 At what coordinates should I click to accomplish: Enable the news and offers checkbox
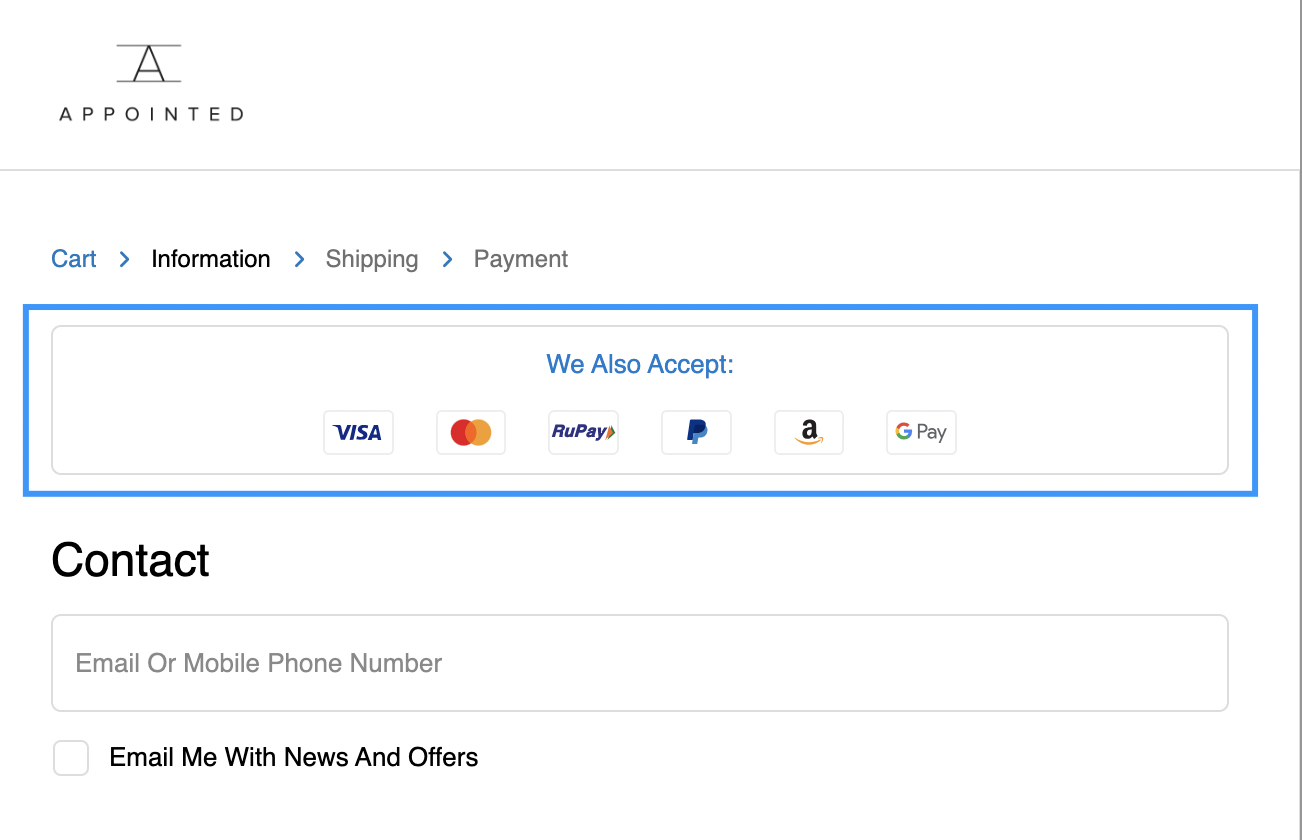[71, 758]
